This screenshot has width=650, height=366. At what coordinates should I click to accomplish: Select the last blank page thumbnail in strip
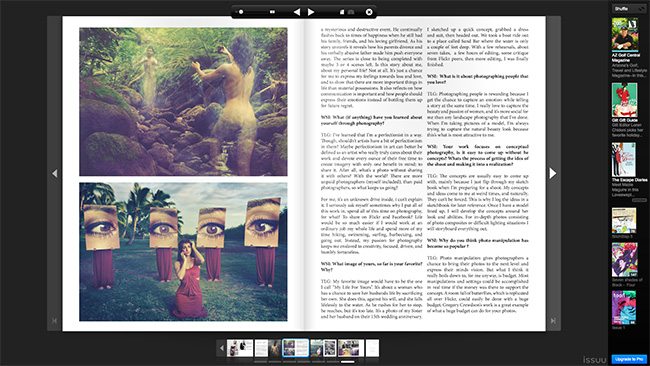click(x=372, y=348)
